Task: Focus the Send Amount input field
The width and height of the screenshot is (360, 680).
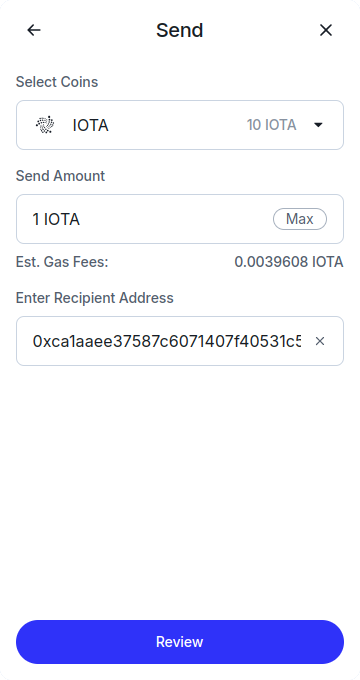Action: coord(180,219)
